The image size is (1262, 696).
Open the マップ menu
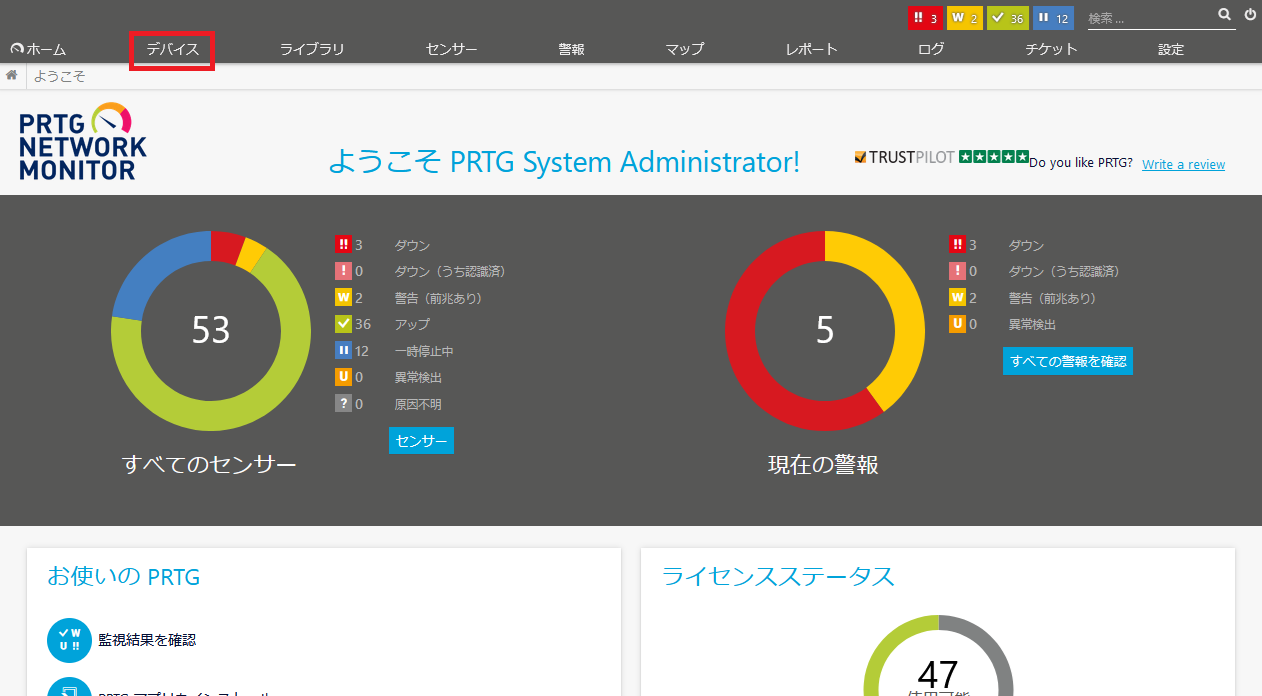coord(685,49)
